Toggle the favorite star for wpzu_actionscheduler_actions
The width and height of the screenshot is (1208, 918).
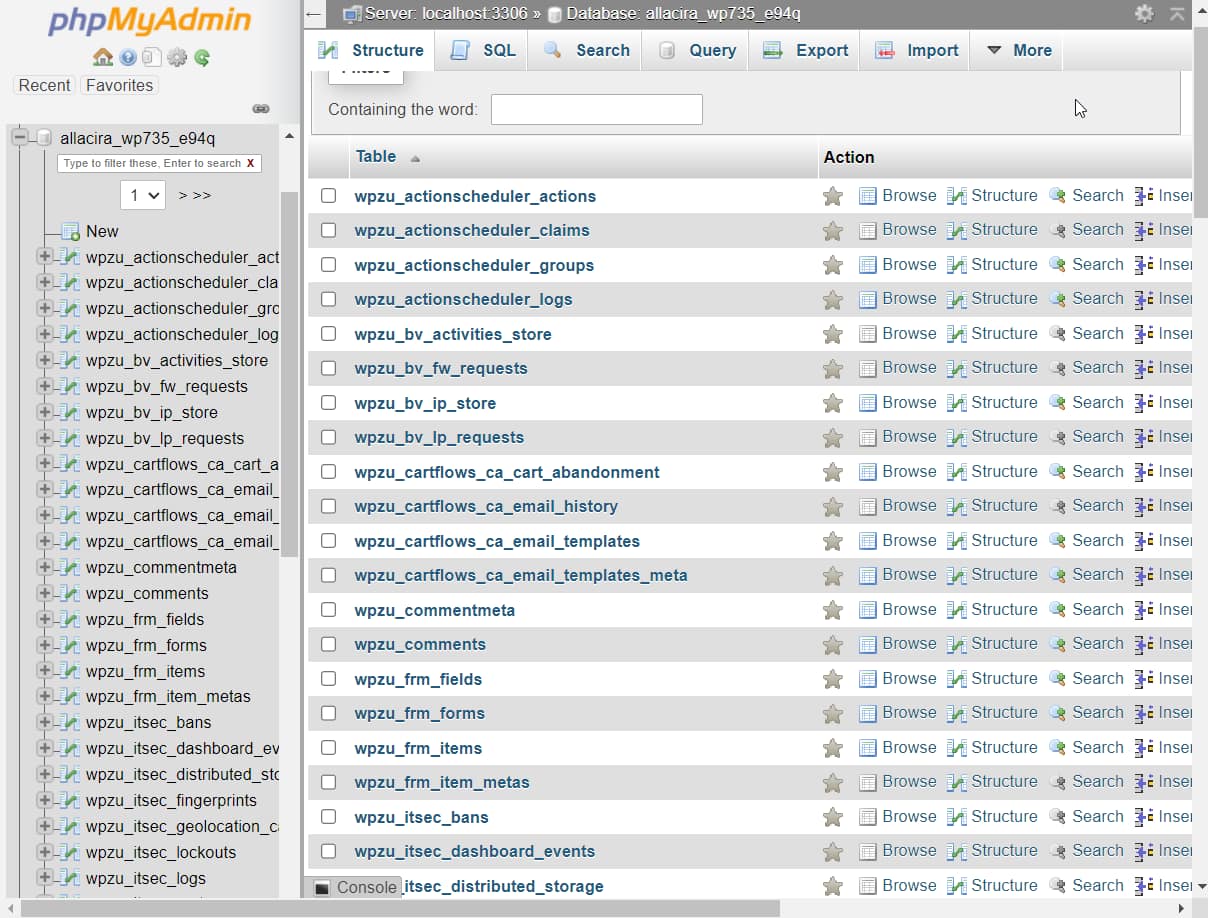click(833, 195)
